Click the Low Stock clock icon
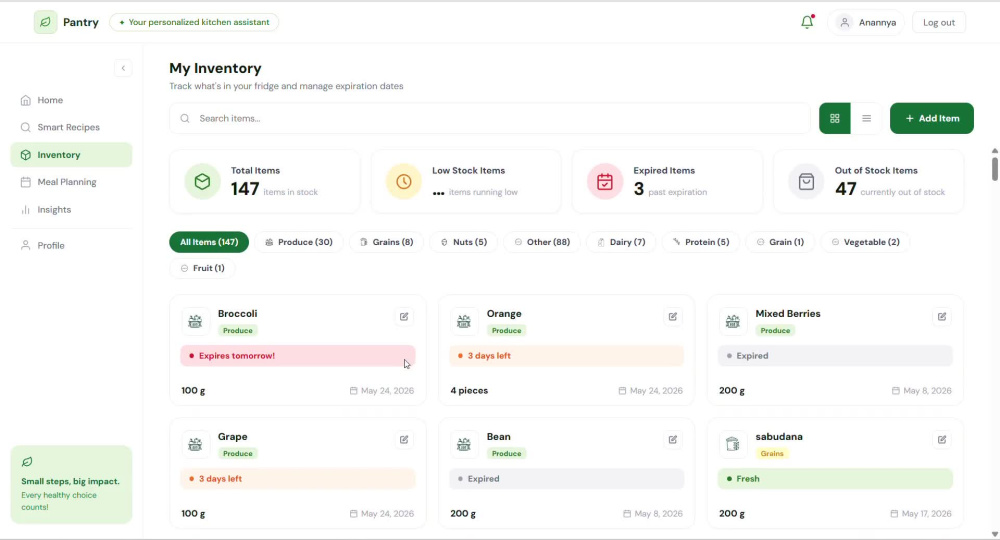 (x=404, y=182)
